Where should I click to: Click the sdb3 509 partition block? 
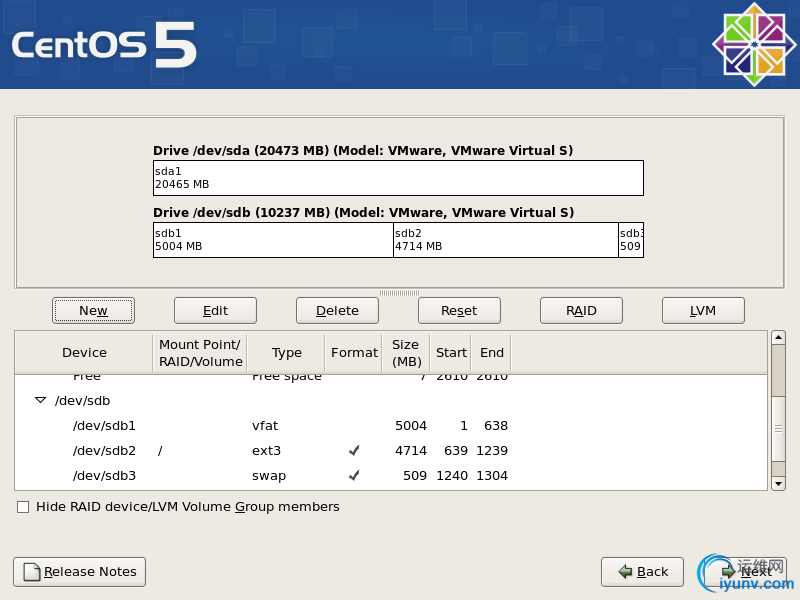tap(631, 240)
